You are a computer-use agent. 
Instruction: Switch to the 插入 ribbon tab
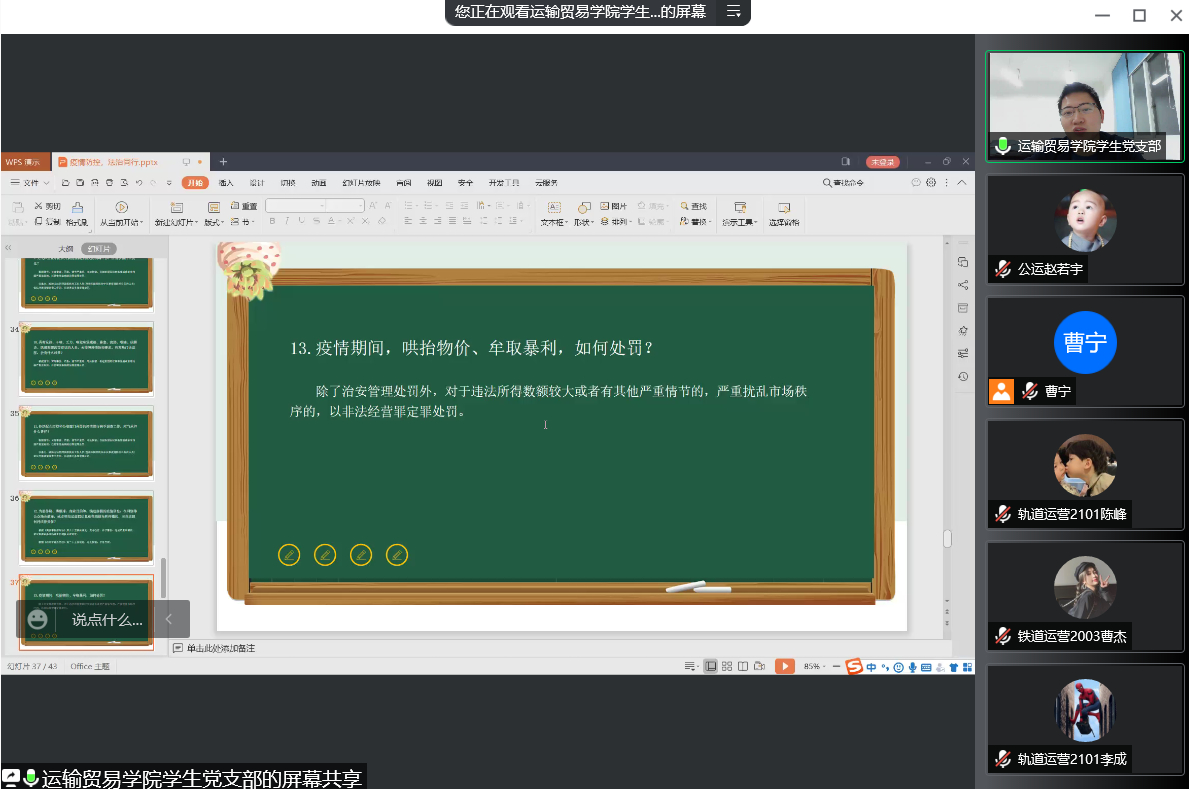tap(226, 183)
